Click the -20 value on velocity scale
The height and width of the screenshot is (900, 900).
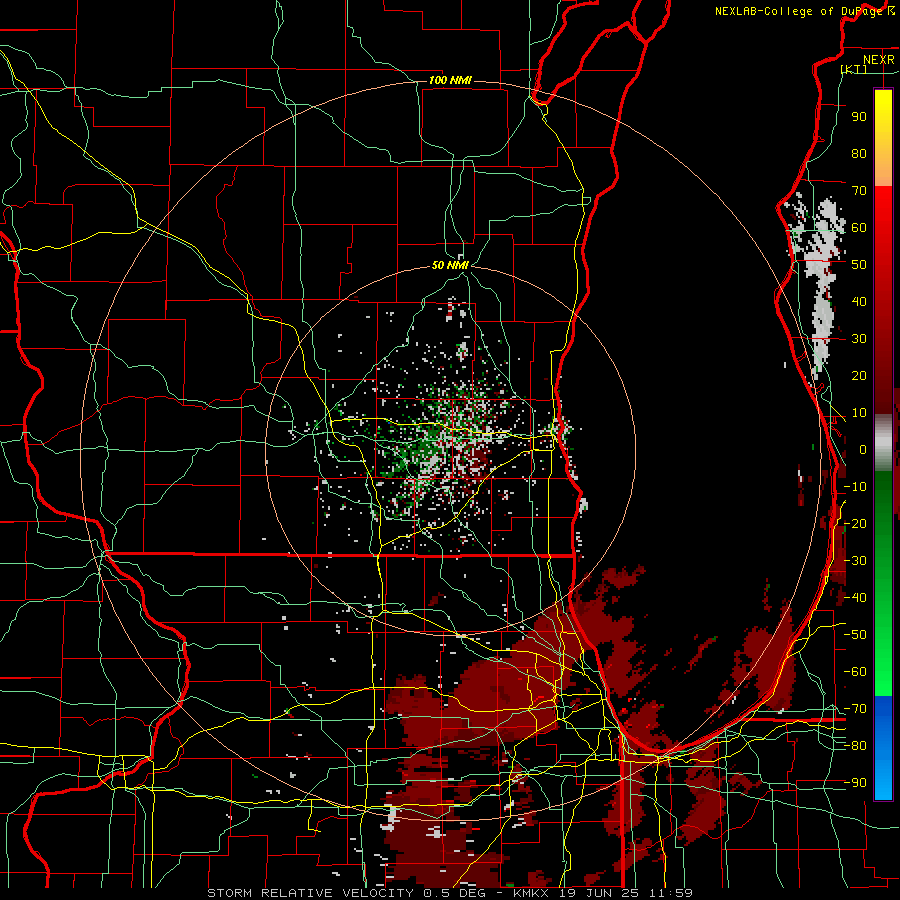855,523
